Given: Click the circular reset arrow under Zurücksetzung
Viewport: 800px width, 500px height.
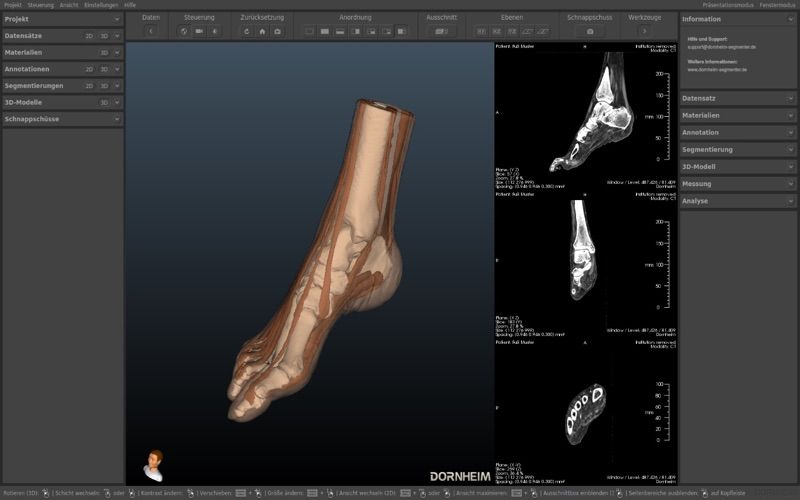Looking at the screenshot, I should tap(247, 31).
